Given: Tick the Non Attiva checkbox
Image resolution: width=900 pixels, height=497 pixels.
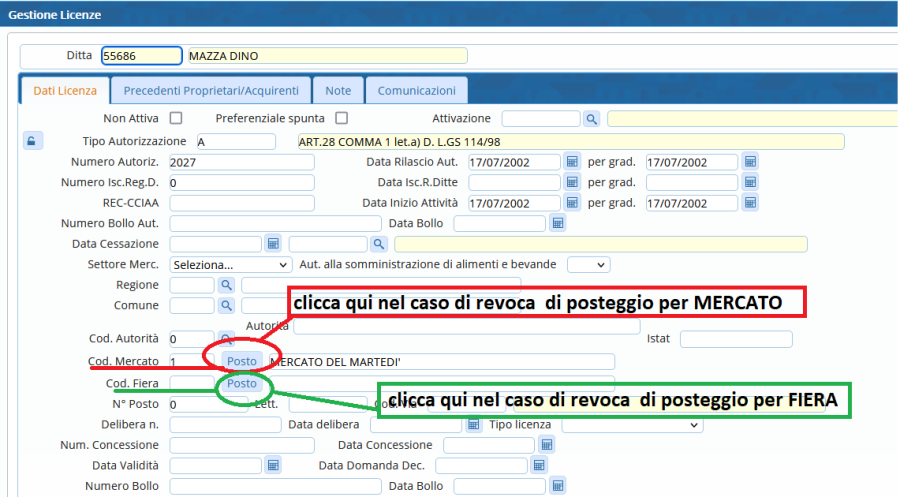Looking at the screenshot, I should [x=176, y=118].
